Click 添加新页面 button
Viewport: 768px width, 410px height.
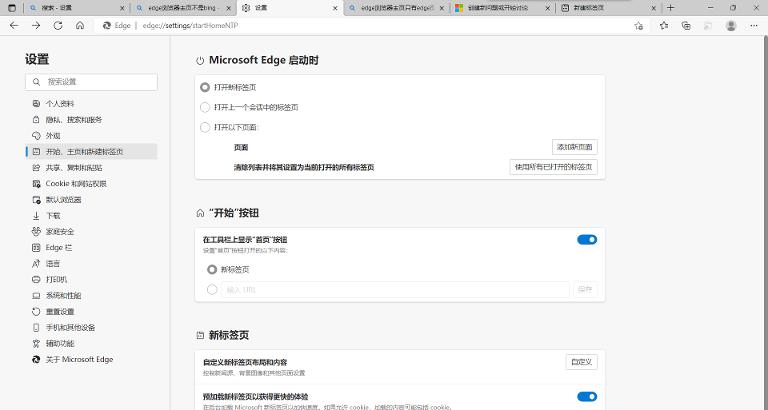click(575, 147)
